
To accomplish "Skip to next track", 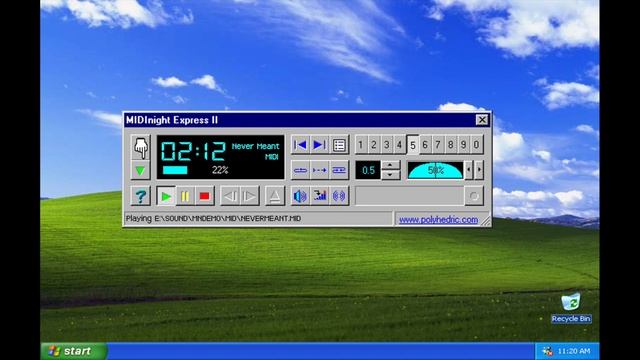I will [x=319, y=145].
